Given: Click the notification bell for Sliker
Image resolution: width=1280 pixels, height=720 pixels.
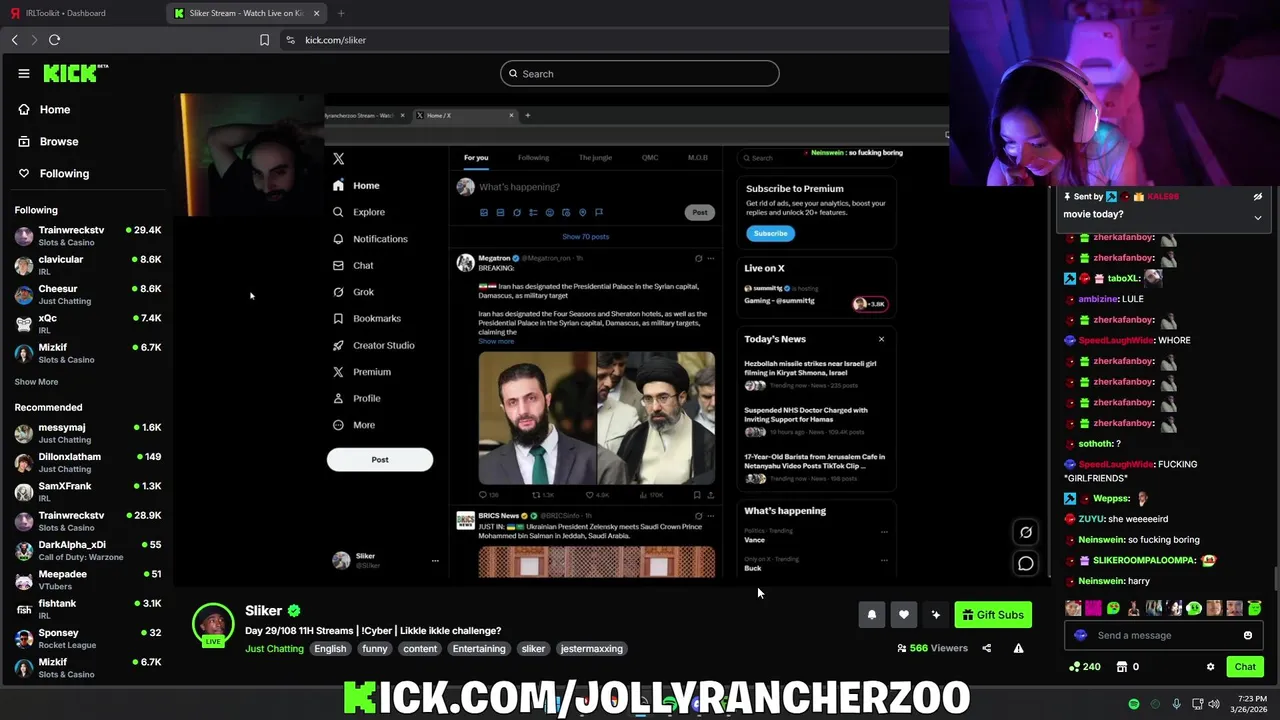Looking at the screenshot, I should (x=871, y=615).
